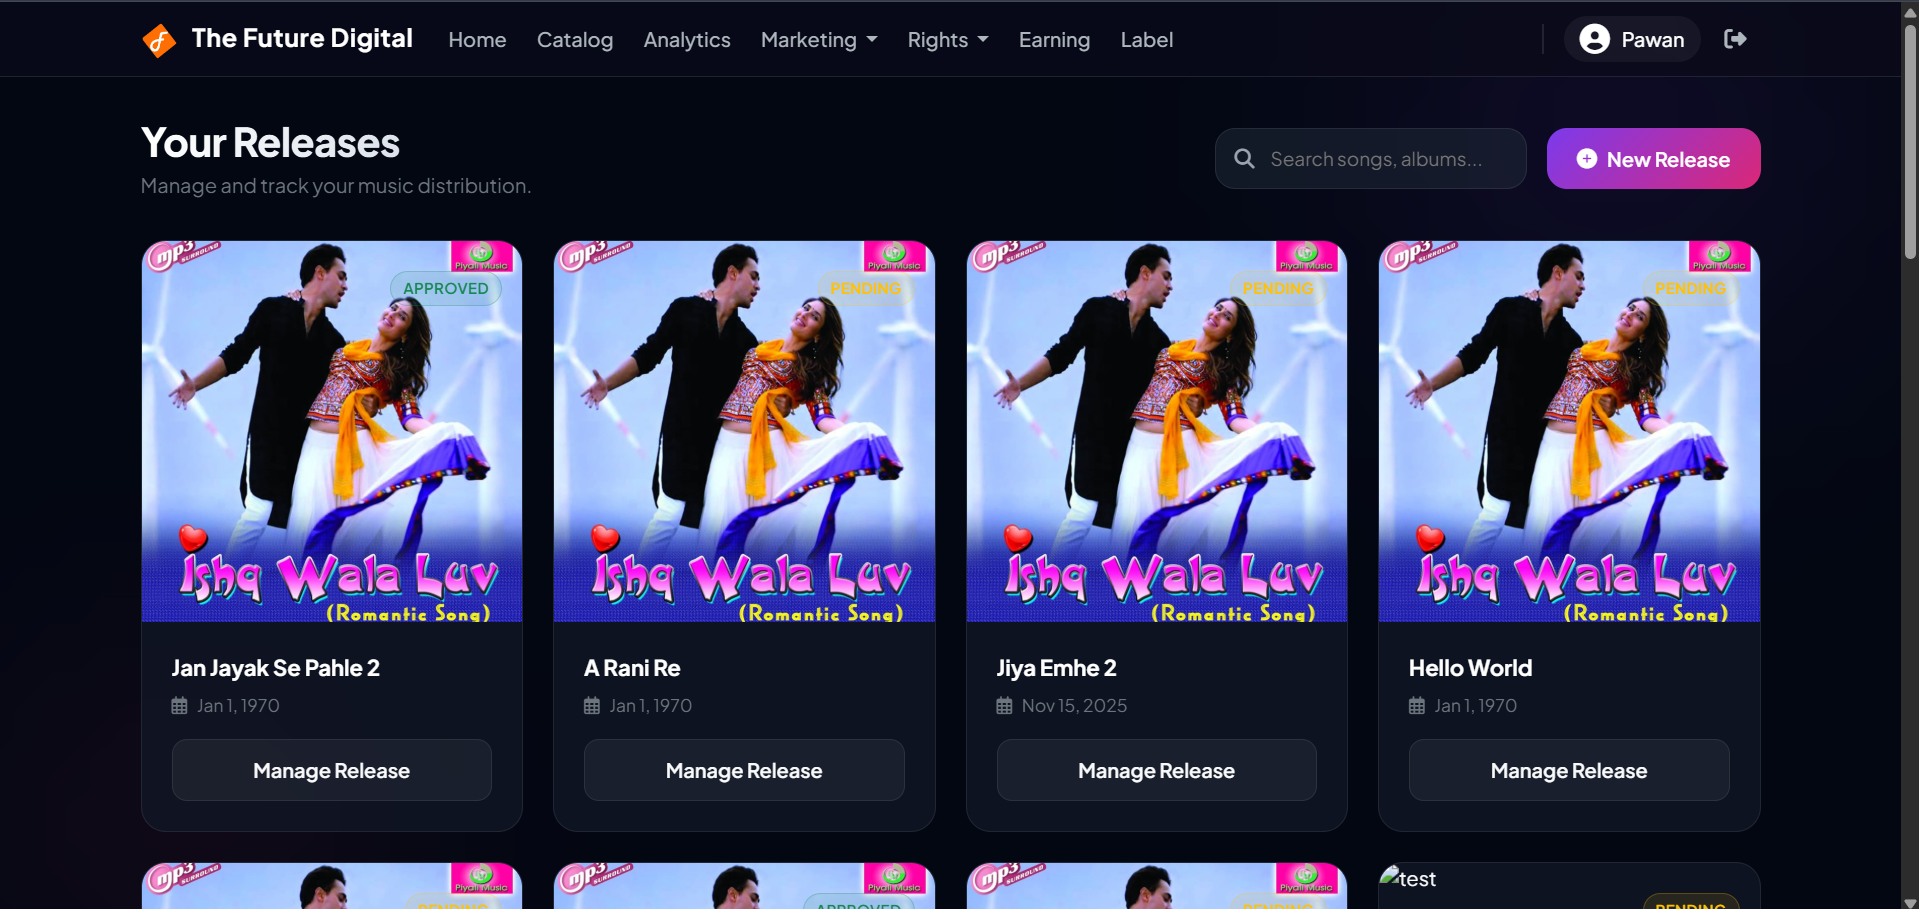The width and height of the screenshot is (1919, 909).
Task: Go to Analytics in navigation
Action: click(x=686, y=40)
